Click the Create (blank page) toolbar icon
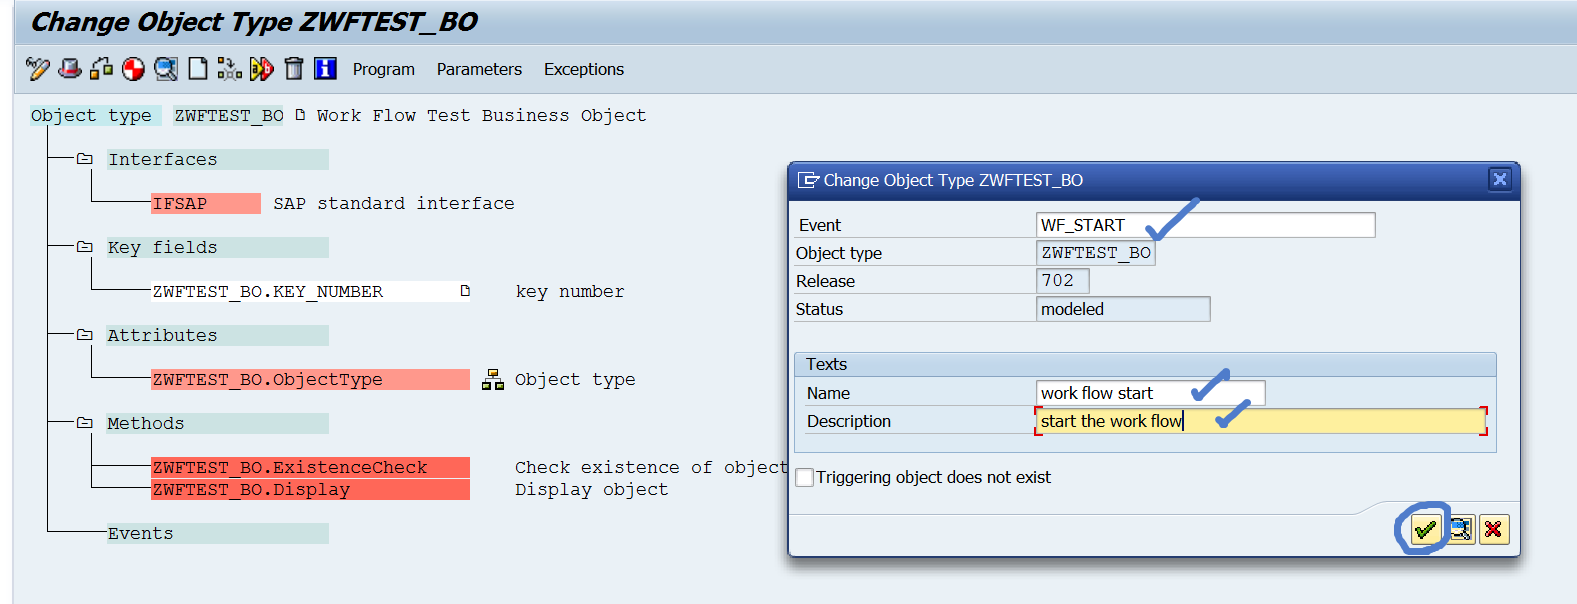 (198, 69)
